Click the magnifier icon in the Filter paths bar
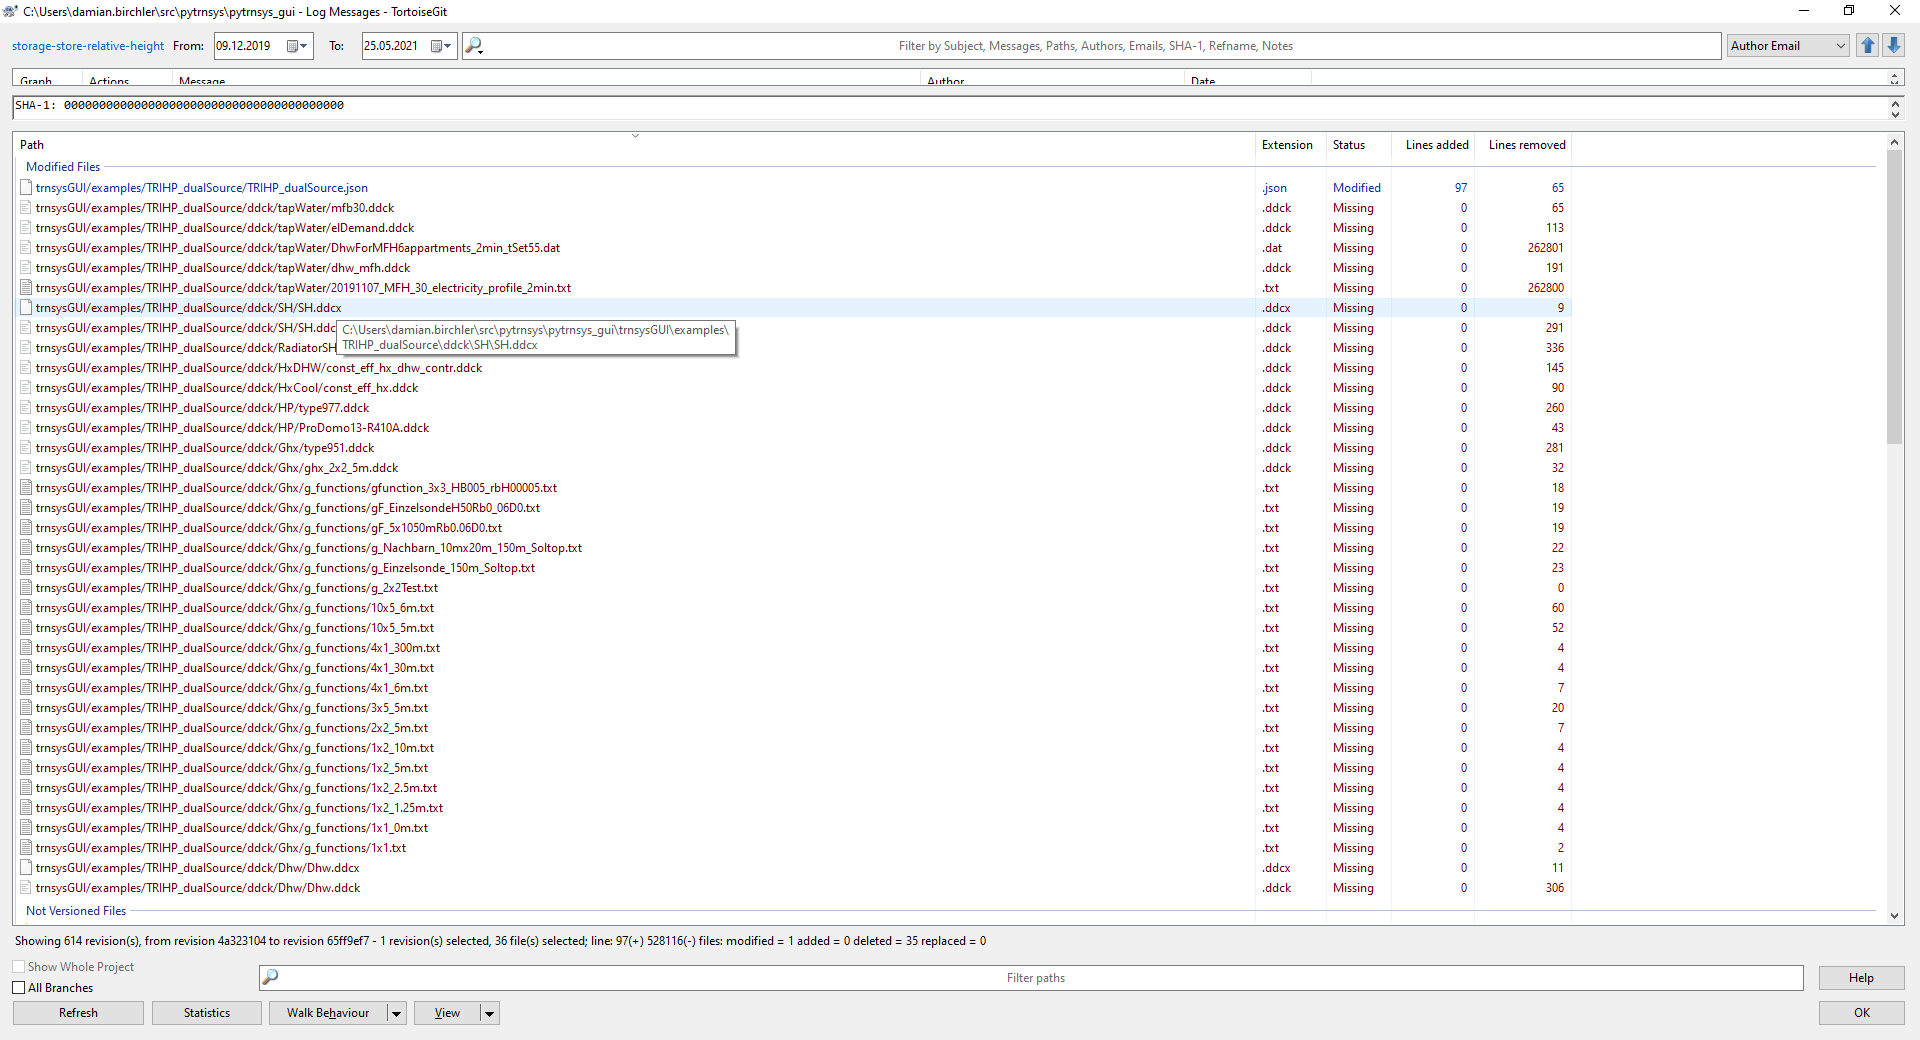The height and width of the screenshot is (1040, 1920). 269,977
